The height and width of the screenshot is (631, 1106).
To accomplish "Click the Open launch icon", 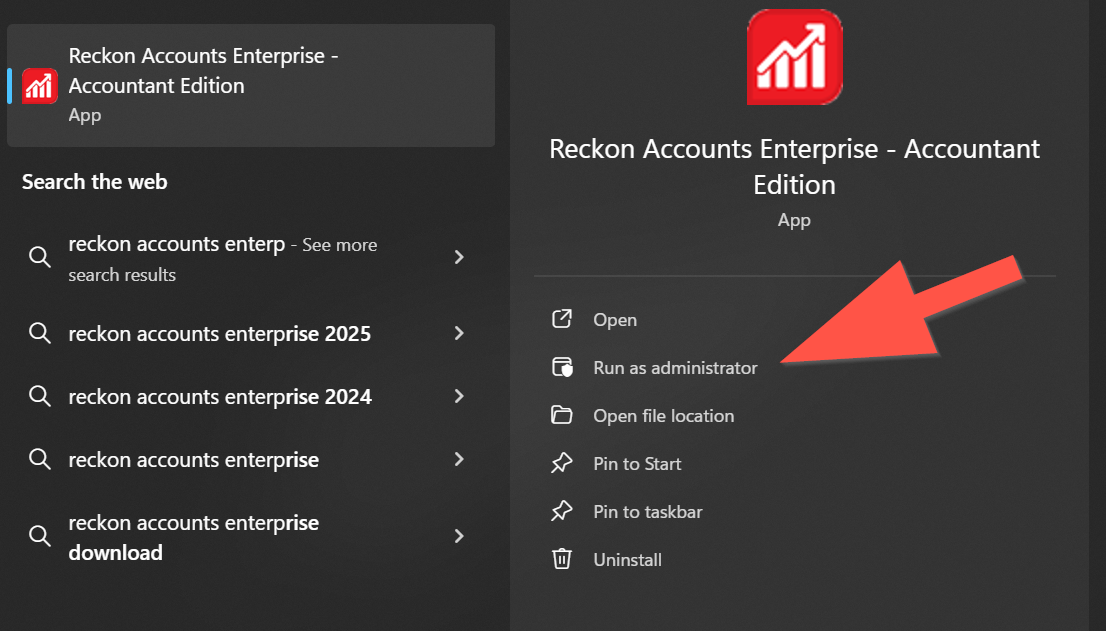I will point(561,319).
